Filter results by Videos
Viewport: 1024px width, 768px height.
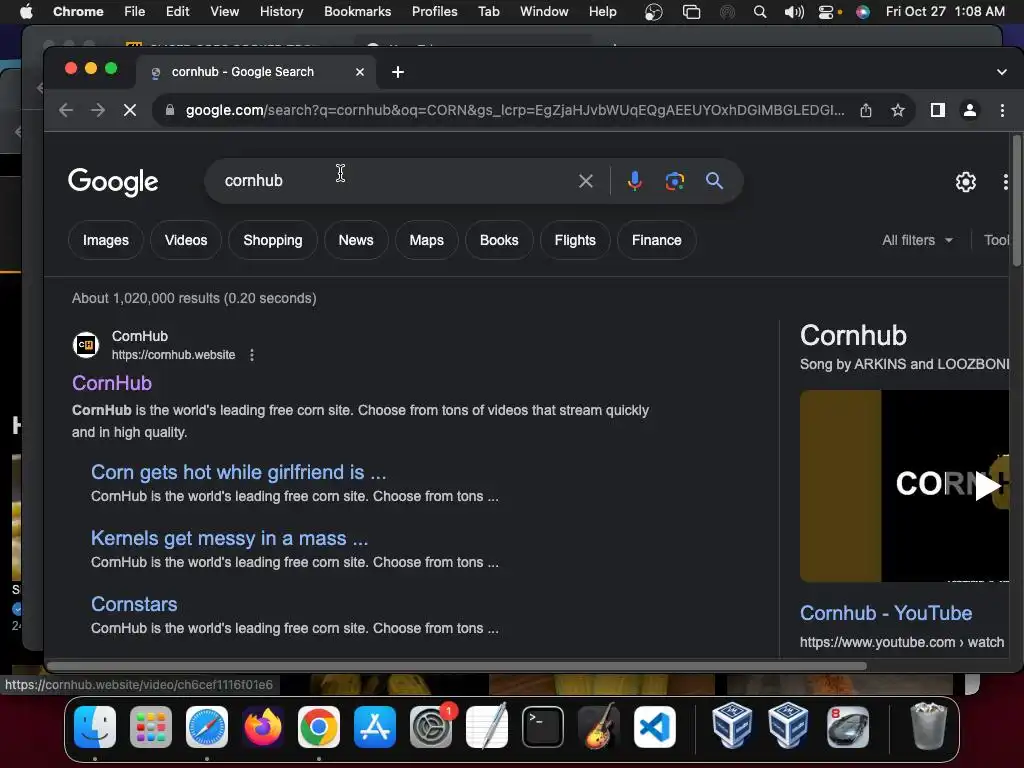coord(186,240)
